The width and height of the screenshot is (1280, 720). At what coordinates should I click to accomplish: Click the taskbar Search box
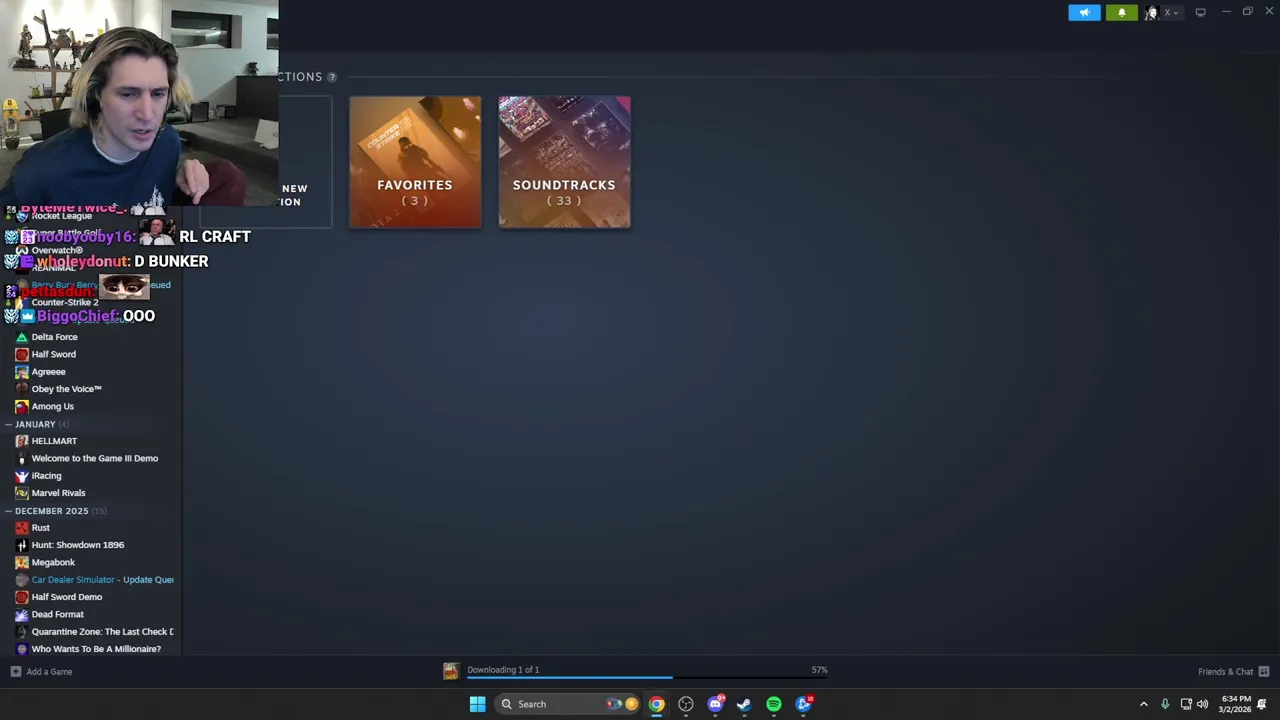(567, 704)
